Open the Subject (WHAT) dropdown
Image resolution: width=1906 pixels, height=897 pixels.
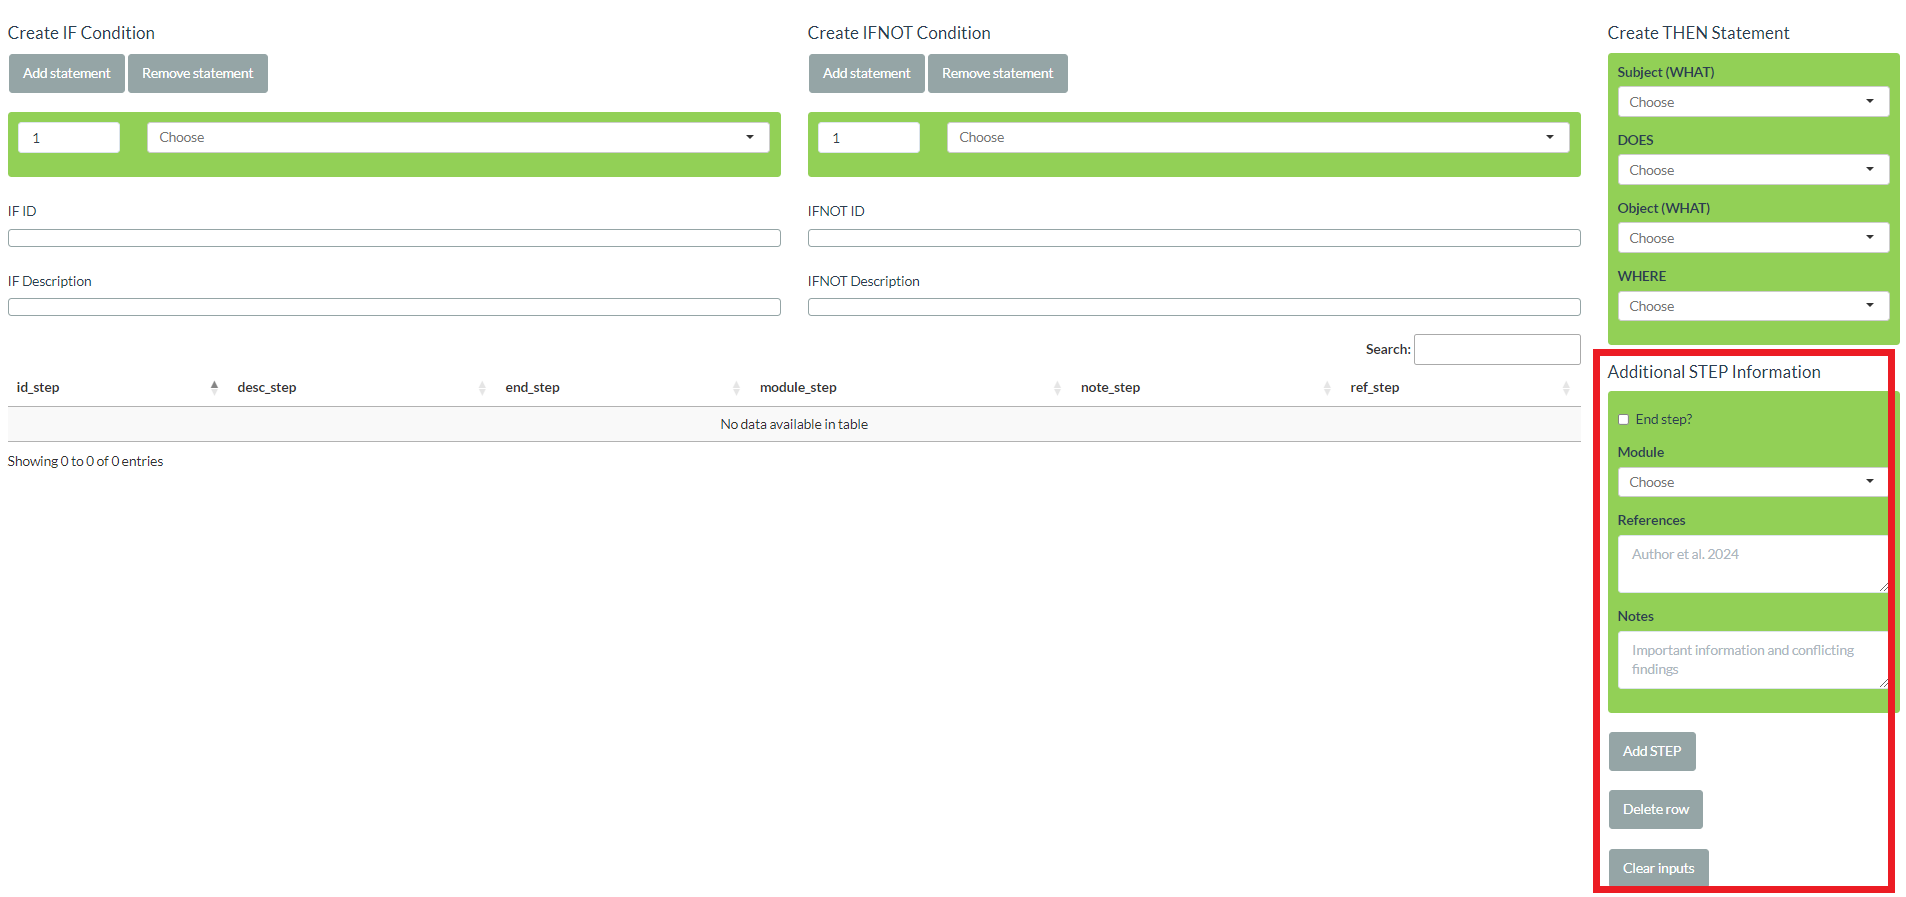tap(1752, 102)
